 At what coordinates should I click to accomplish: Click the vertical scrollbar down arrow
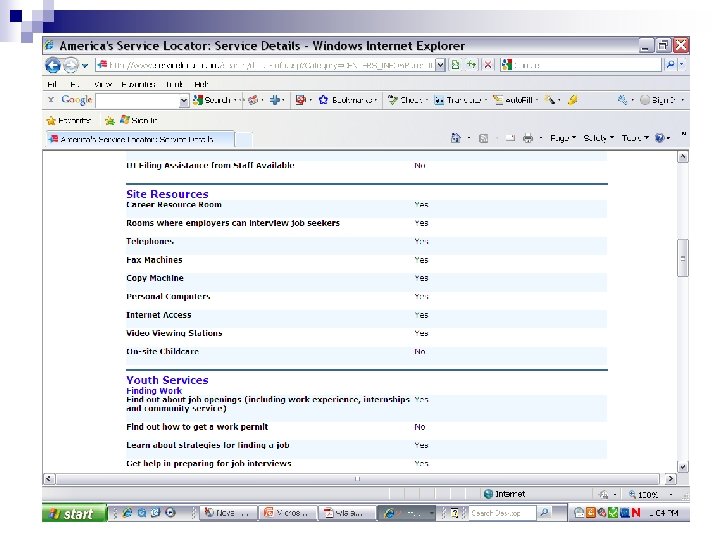(683, 467)
